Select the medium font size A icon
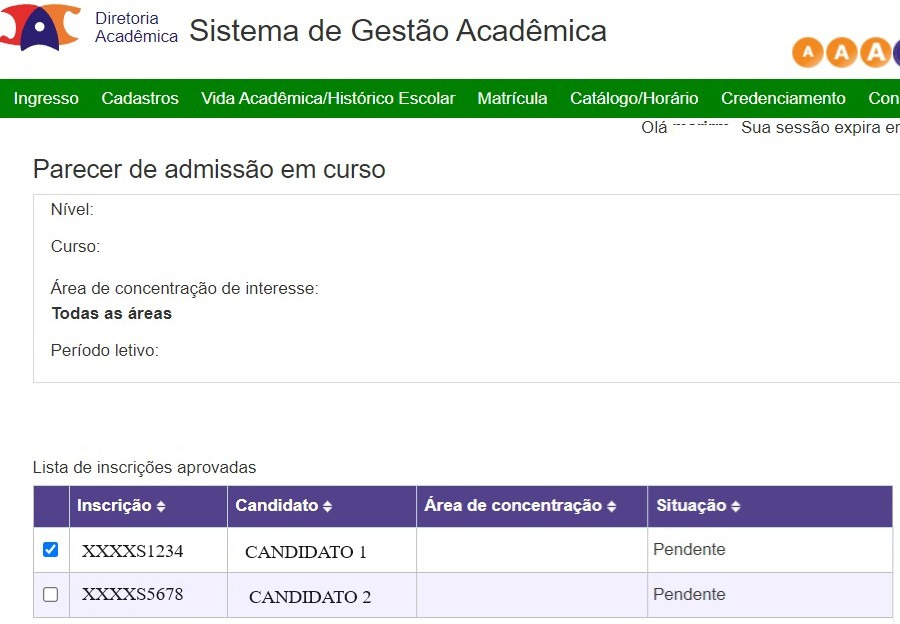The height and width of the screenshot is (624, 900). (841, 52)
